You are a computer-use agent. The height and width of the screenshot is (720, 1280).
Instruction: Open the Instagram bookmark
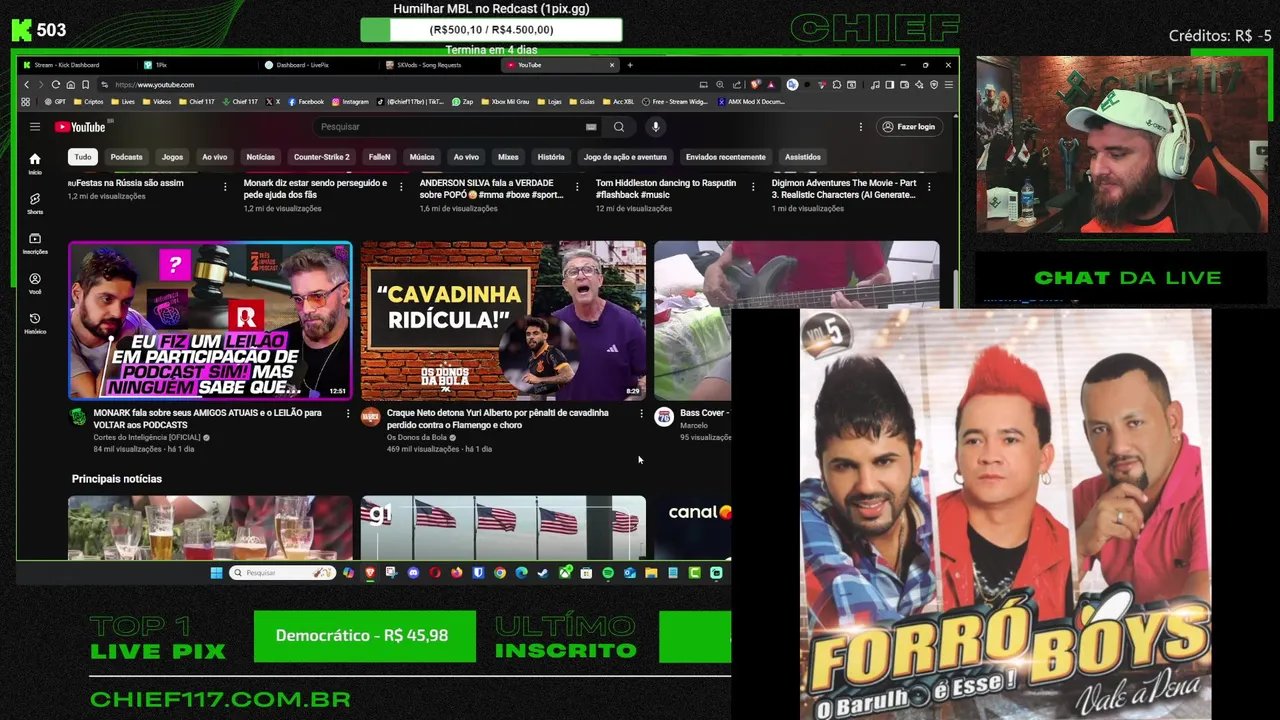(x=350, y=102)
